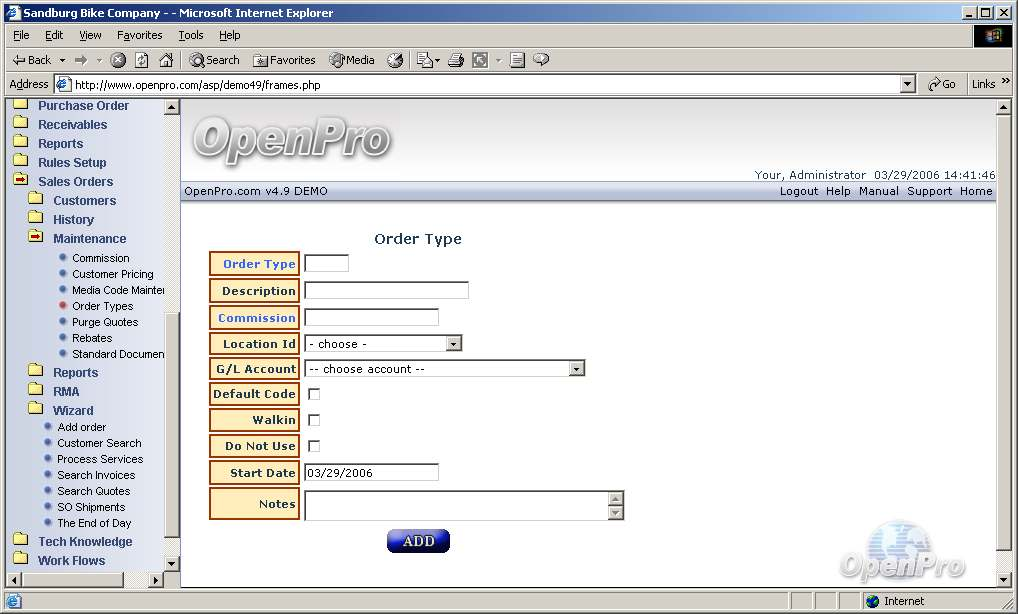The width and height of the screenshot is (1018, 614).
Task: Tick the Walkin checkbox
Action: [x=314, y=420]
